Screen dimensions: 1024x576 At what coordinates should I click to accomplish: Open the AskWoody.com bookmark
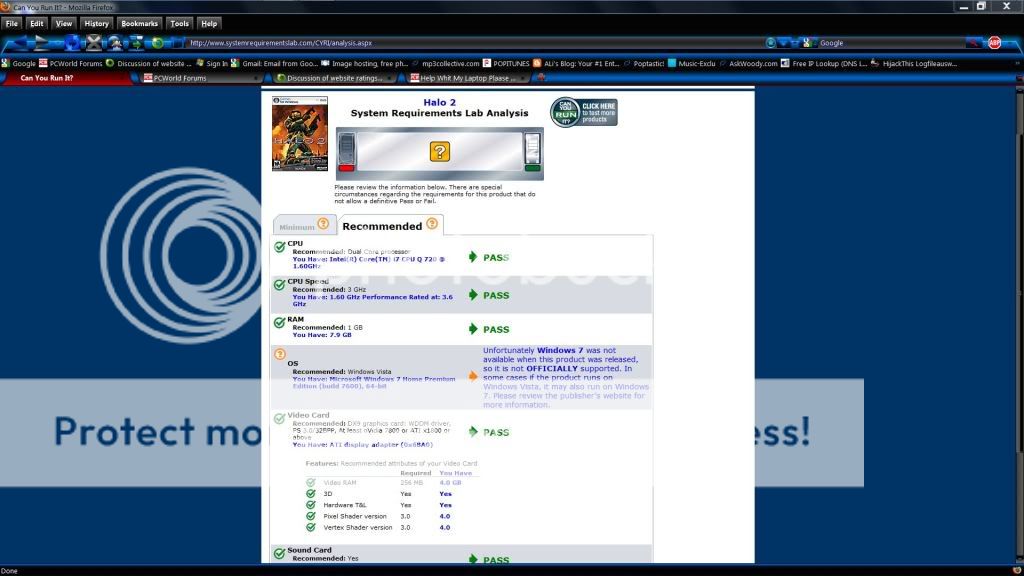[748, 63]
